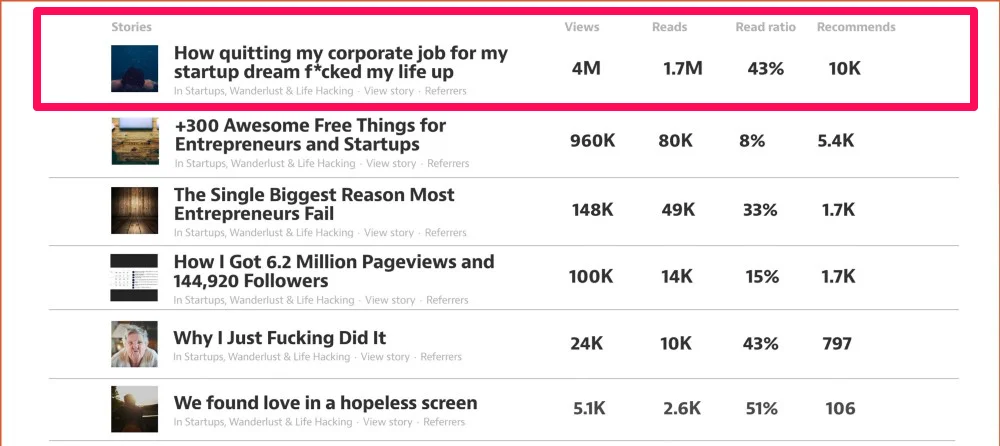Open 'The Single Biggest Reason' story title

point(314,204)
